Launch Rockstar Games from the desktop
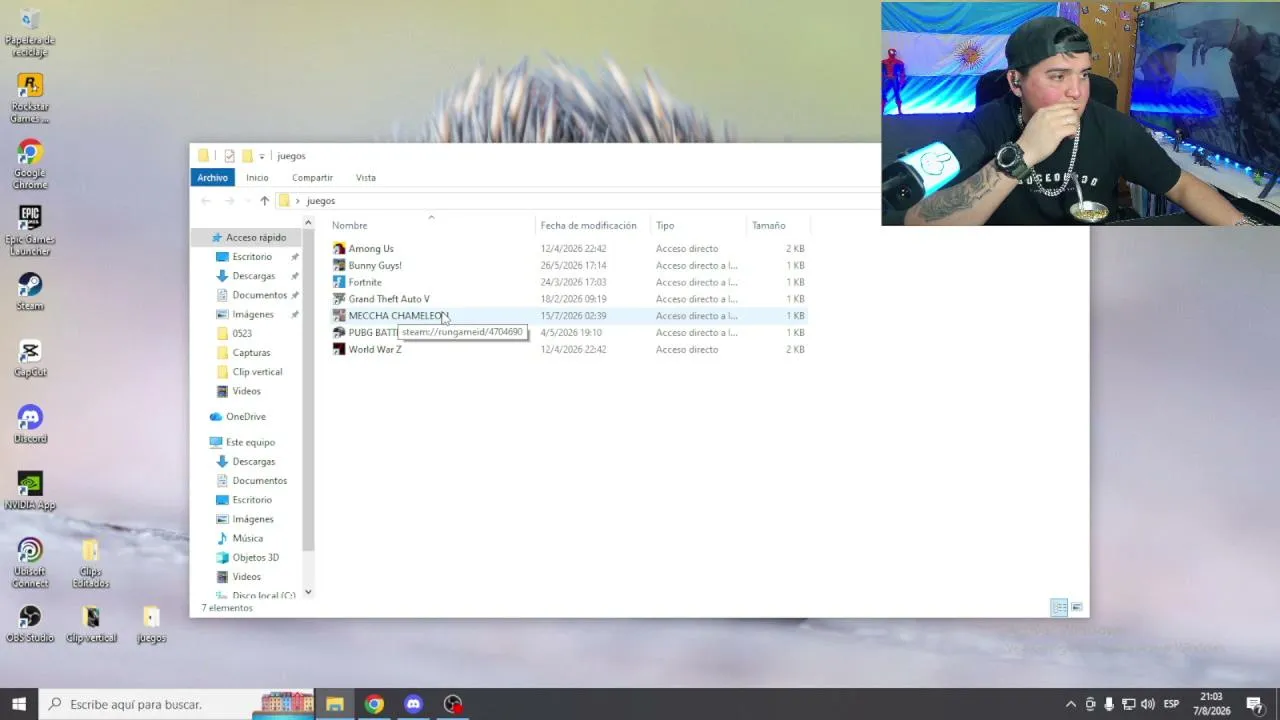This screenshot has height=720, width=1280. (x=30, y=97)
